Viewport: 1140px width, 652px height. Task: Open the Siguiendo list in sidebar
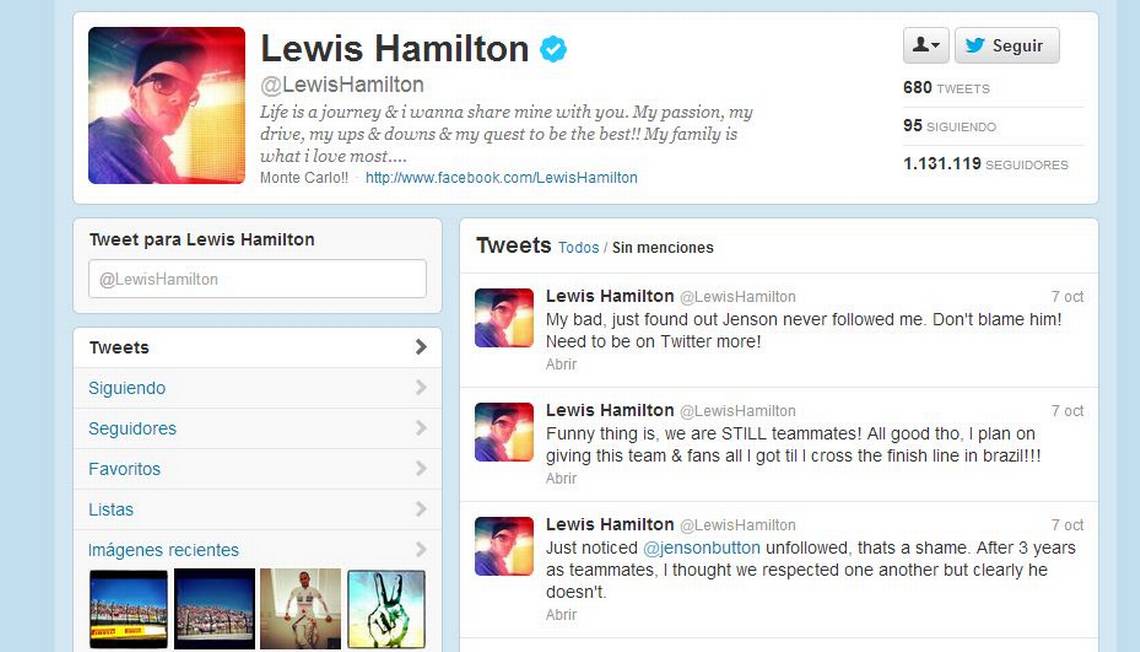257,388
